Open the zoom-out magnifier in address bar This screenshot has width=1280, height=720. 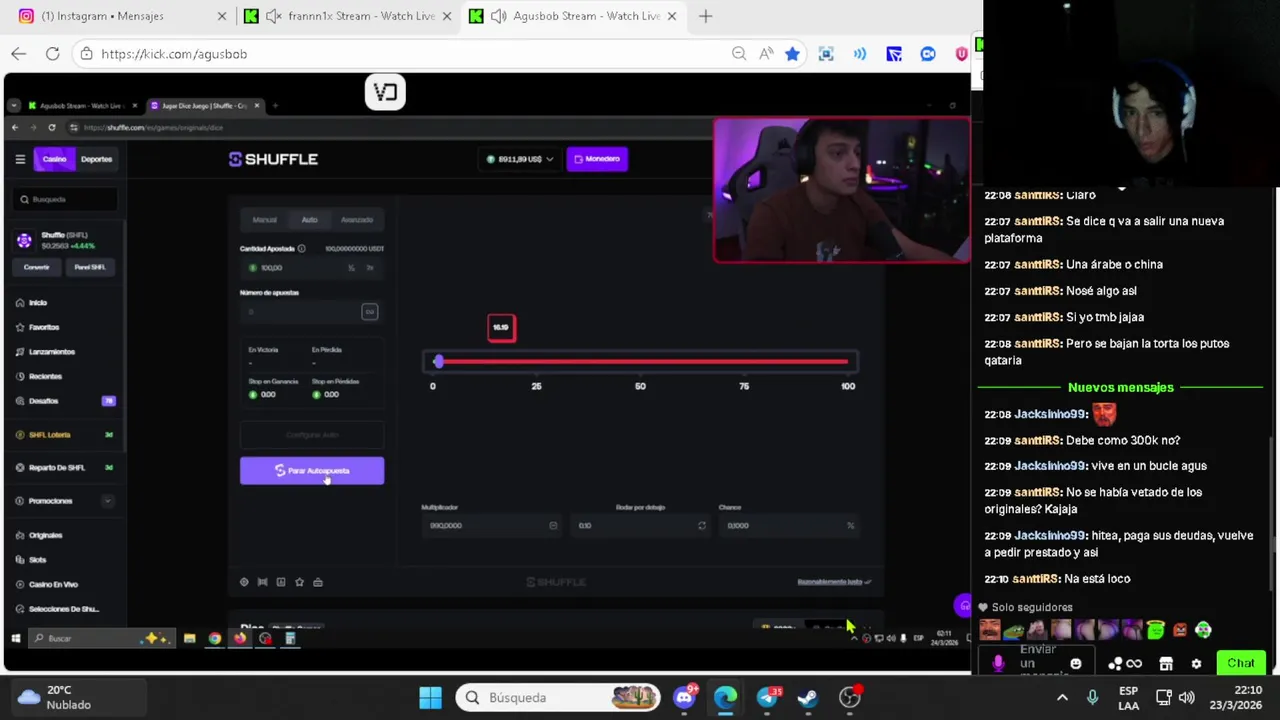(x=739, y=54)
